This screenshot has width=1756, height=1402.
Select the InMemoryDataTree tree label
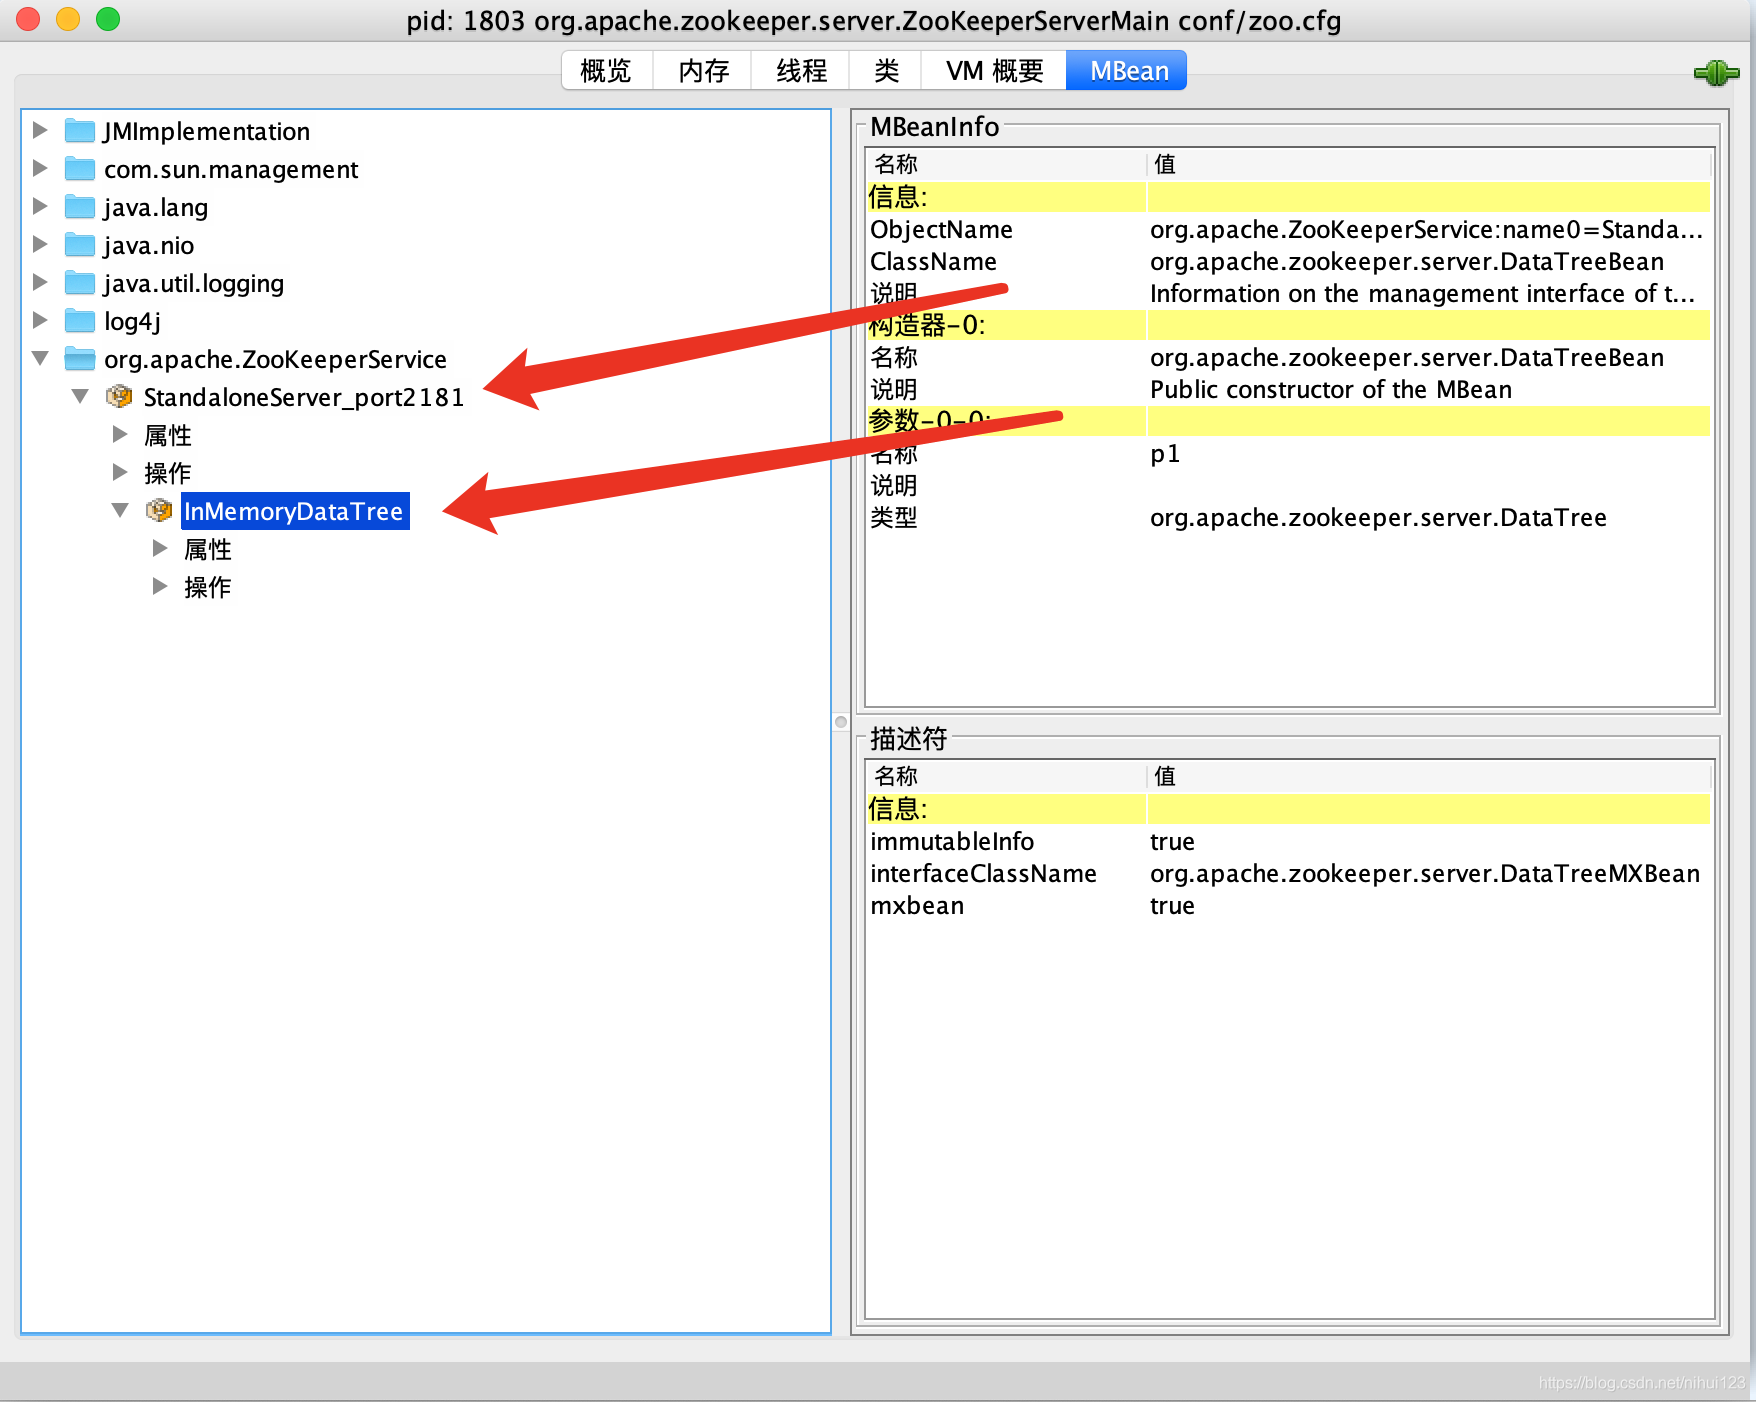[295, 511]
